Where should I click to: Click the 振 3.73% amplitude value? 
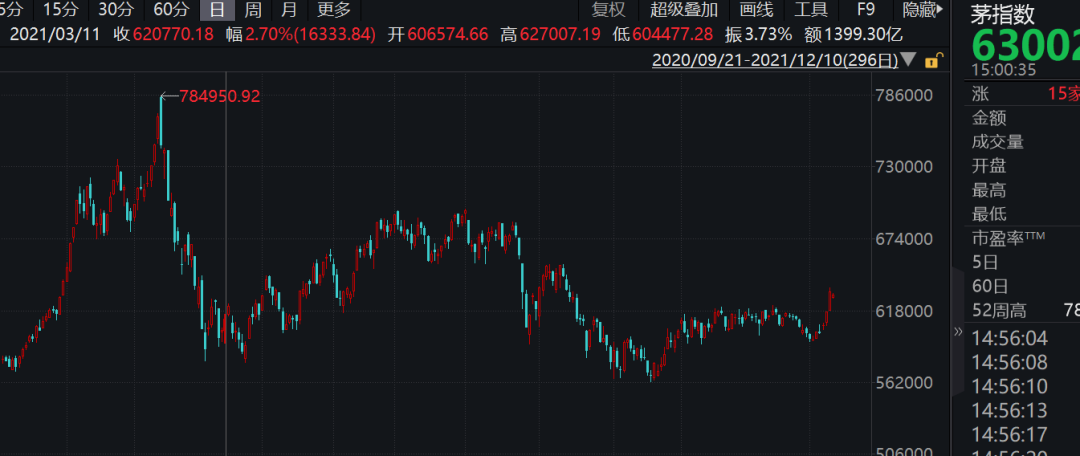[x=758, y=34]
